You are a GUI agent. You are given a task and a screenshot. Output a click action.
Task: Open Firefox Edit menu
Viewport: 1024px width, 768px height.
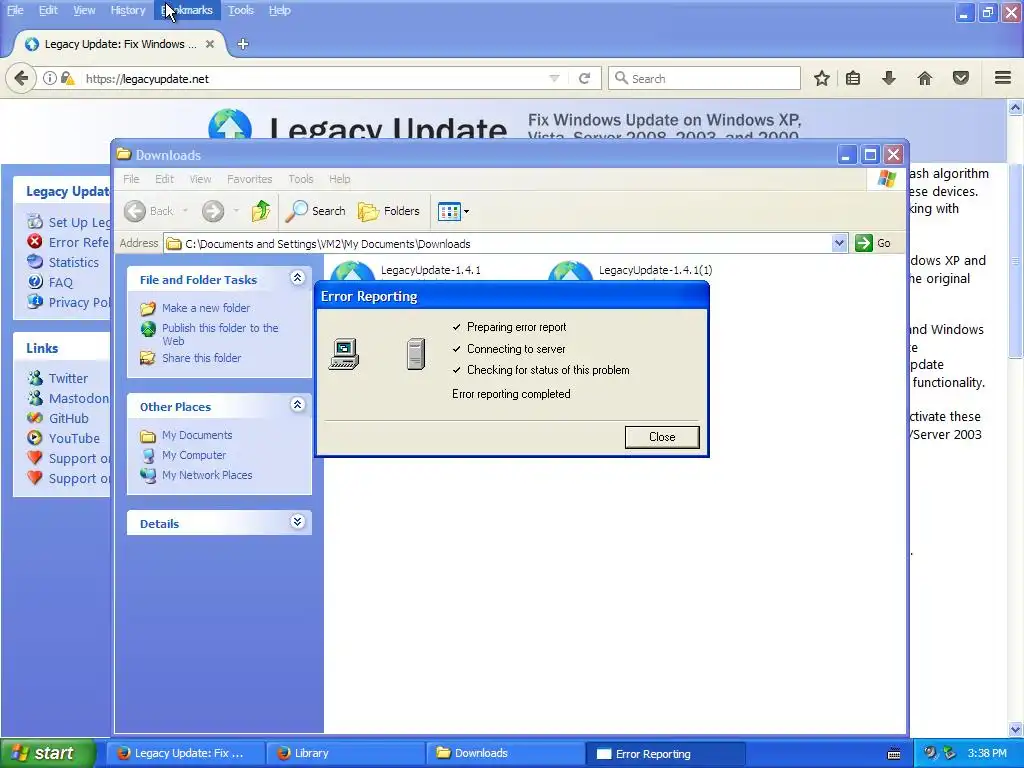click(48, 10)
